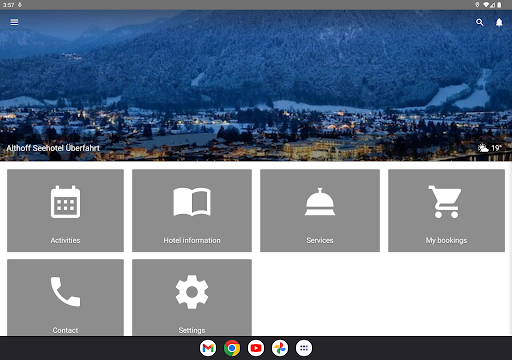Open the weather info showing 19°

490,148
